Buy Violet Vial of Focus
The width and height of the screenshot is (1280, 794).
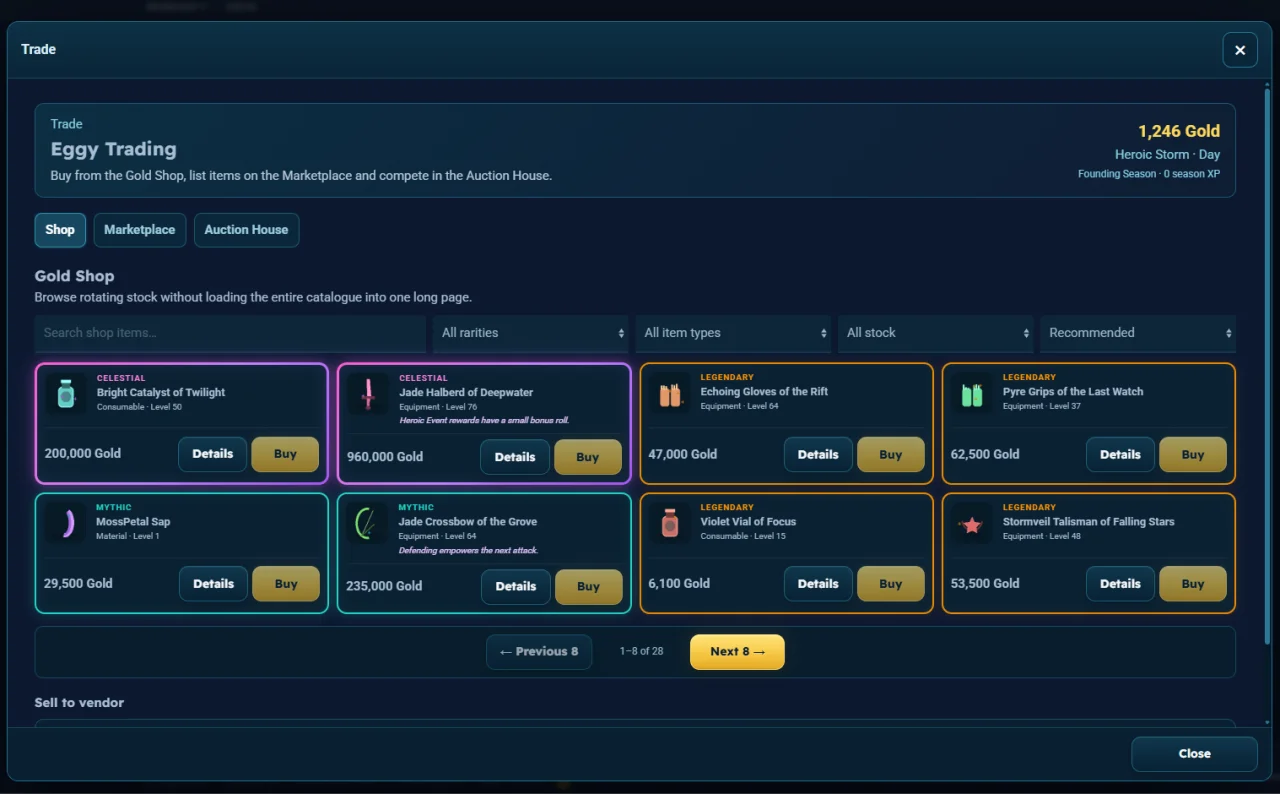(x=891, y=584)
